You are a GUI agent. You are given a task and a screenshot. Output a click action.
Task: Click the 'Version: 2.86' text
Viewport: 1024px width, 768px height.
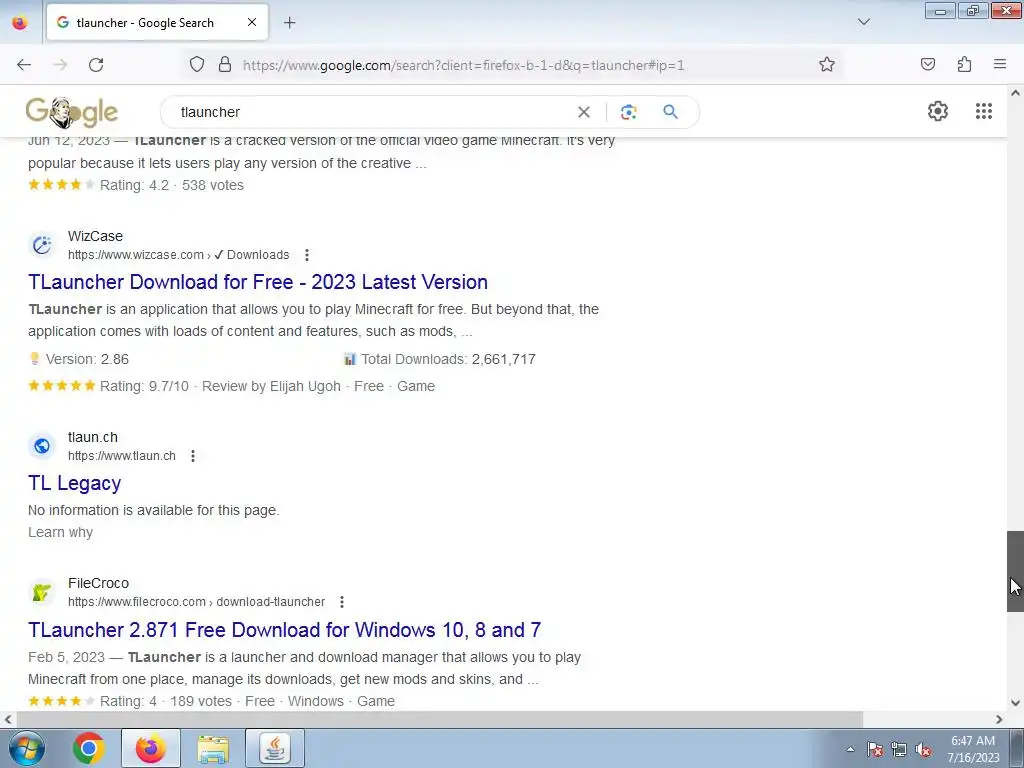tap(87, 359)
